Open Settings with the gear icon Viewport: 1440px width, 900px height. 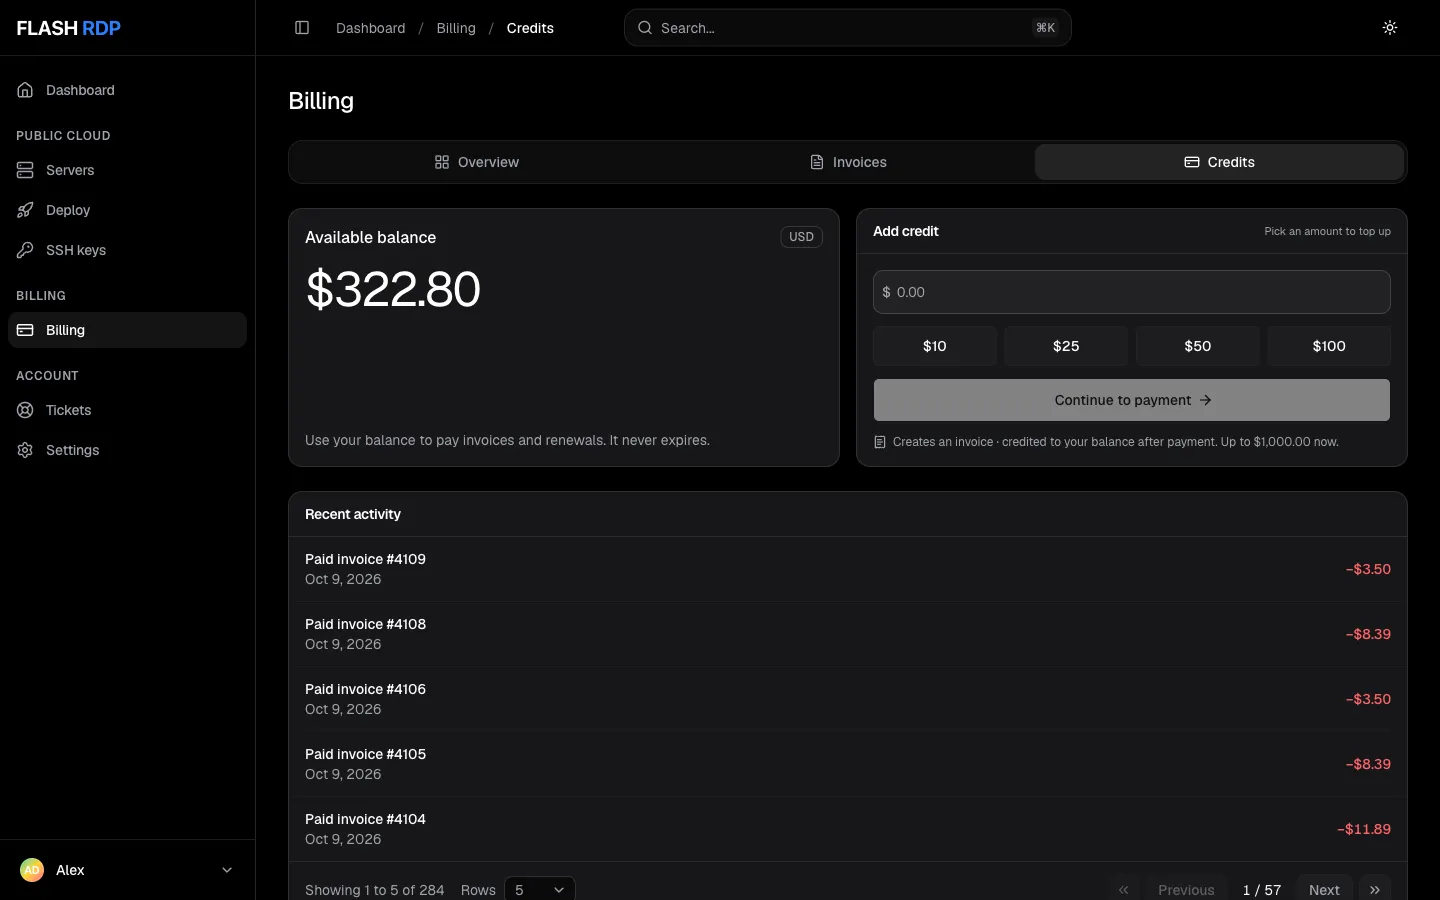[x=127, y=450]
